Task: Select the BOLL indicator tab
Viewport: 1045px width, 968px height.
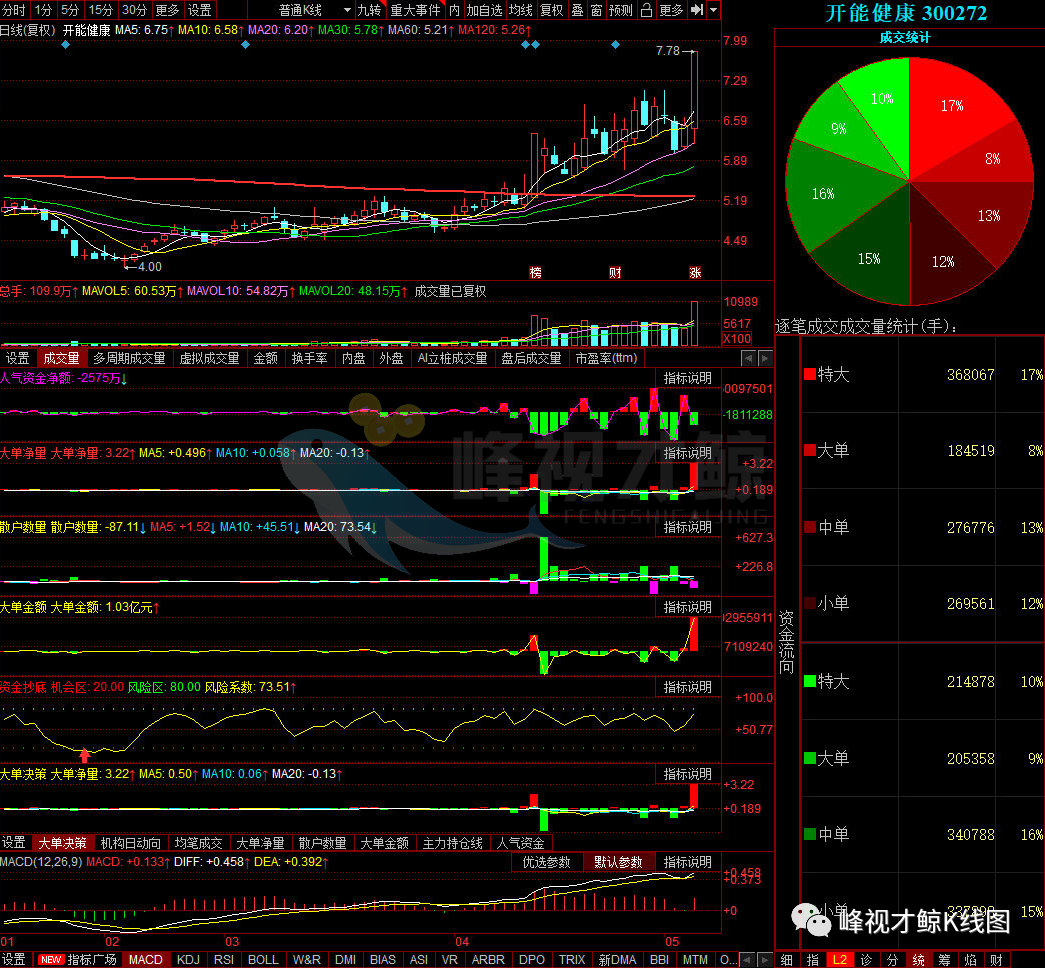Action: click(x=263, y=959)
